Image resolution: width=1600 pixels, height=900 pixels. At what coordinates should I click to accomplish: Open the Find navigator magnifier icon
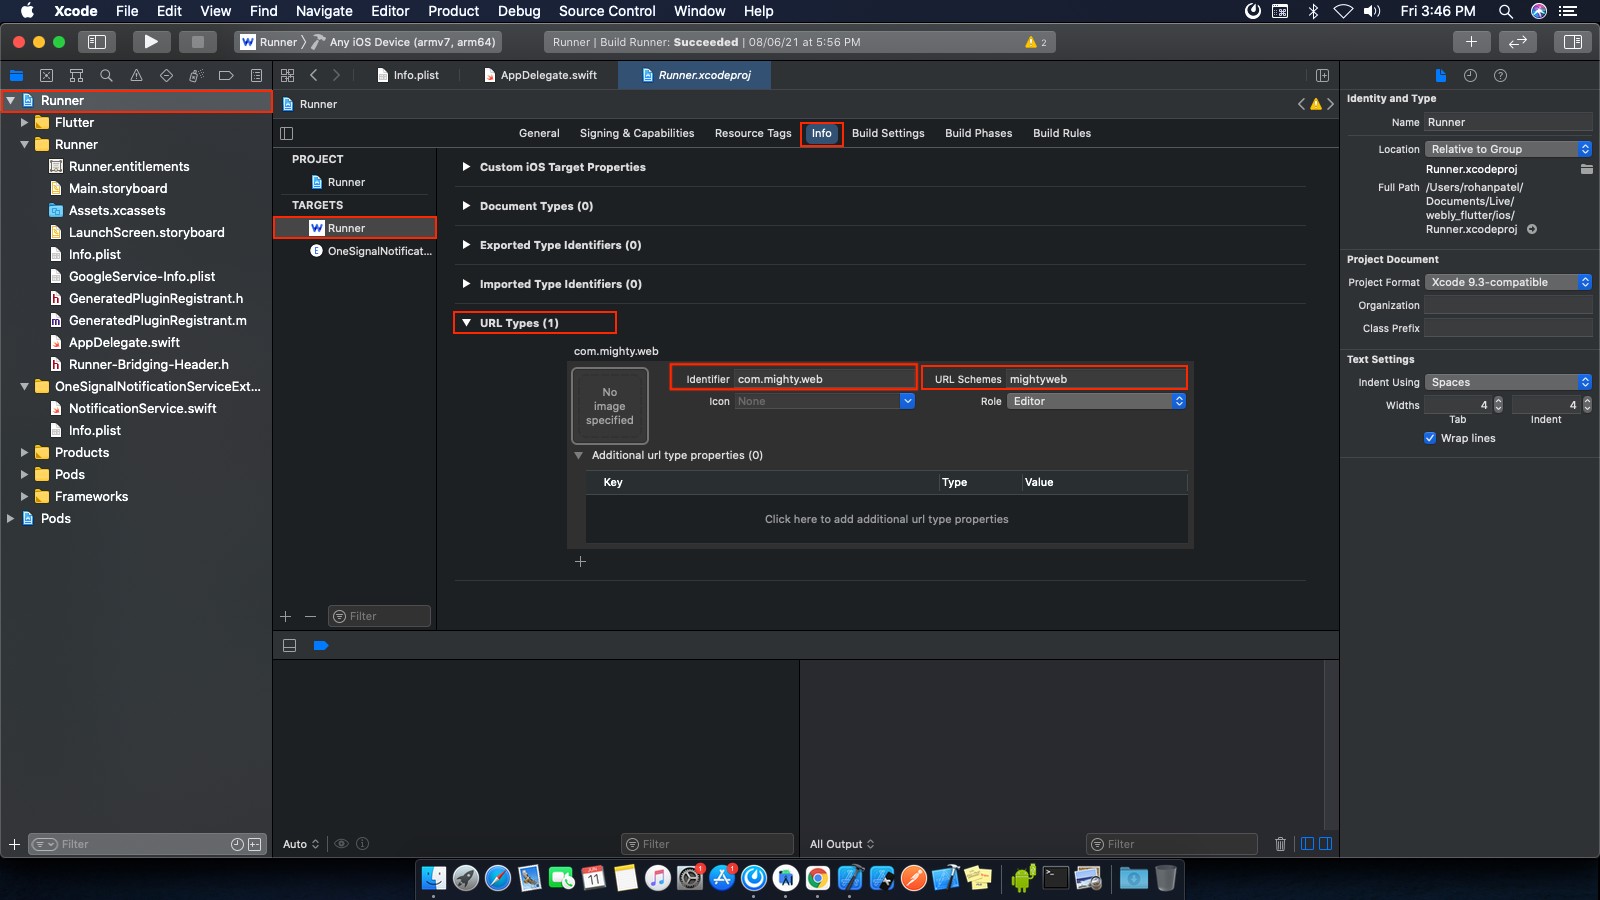tap(106, 75)
